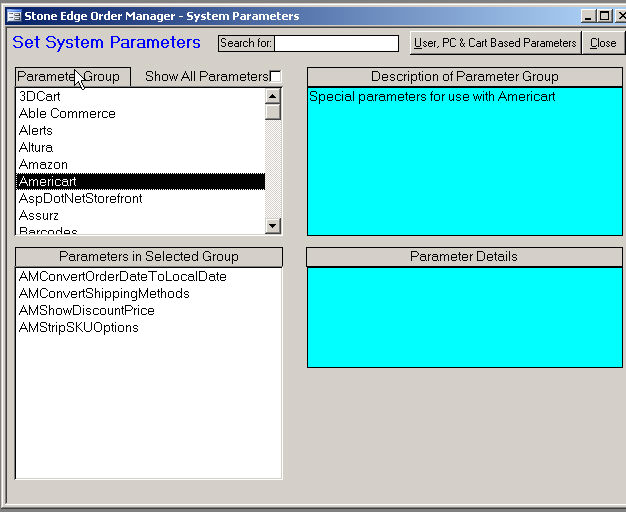
Task: Click the Search for input field
Action: tap(336, 43)
